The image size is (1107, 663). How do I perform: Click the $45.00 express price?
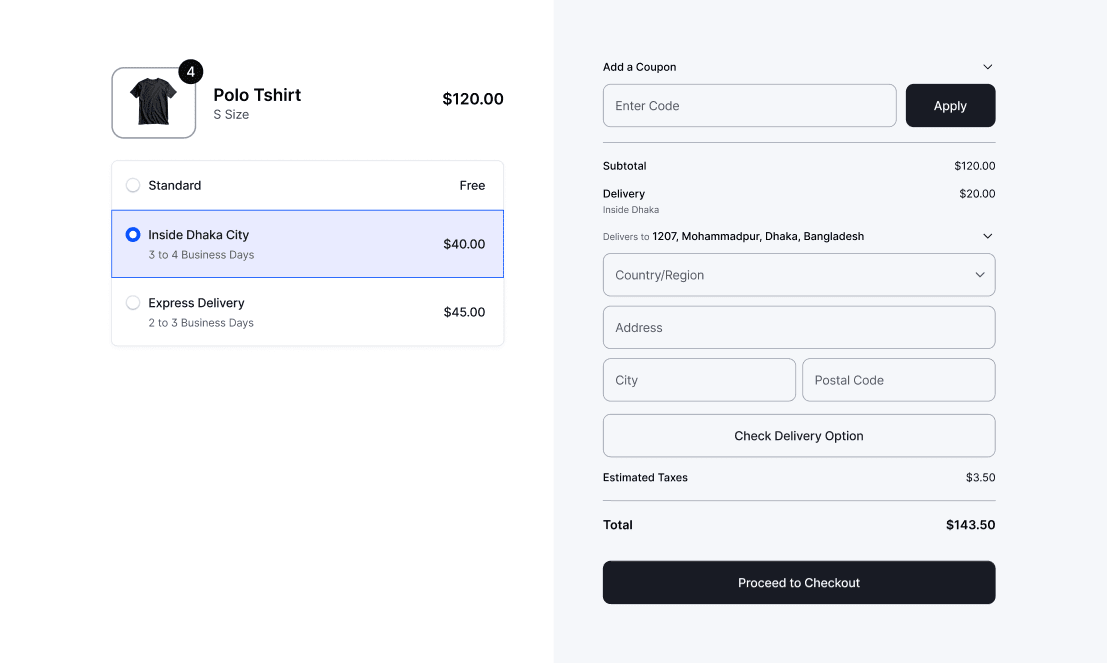tap(464, 312)
